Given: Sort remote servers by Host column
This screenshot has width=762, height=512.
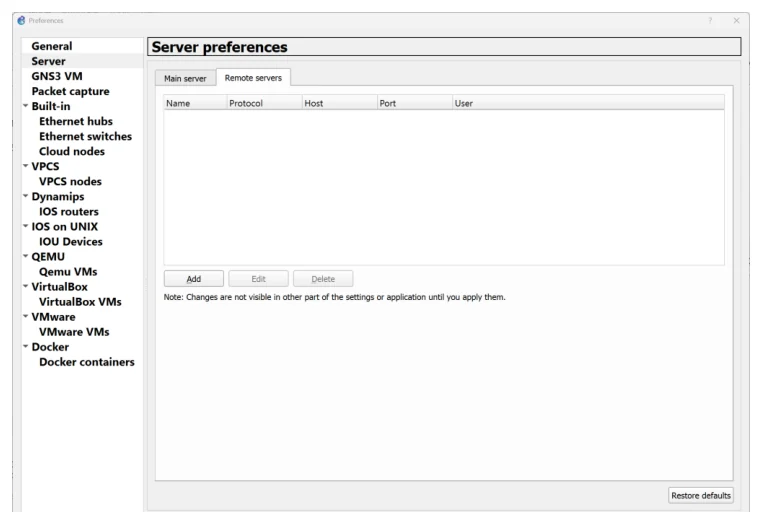Looking at the screenshot, I should tap(340, 103).
